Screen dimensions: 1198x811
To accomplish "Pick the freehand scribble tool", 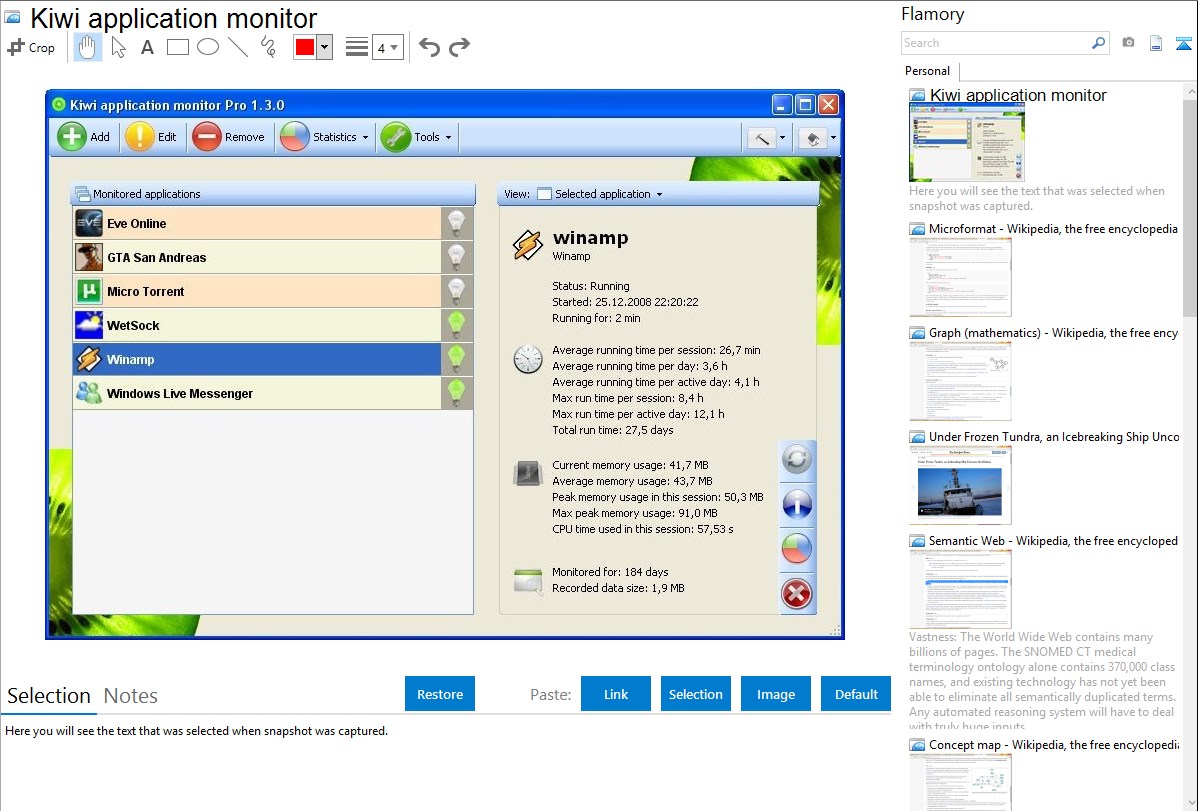I will [x=268, y=47].
